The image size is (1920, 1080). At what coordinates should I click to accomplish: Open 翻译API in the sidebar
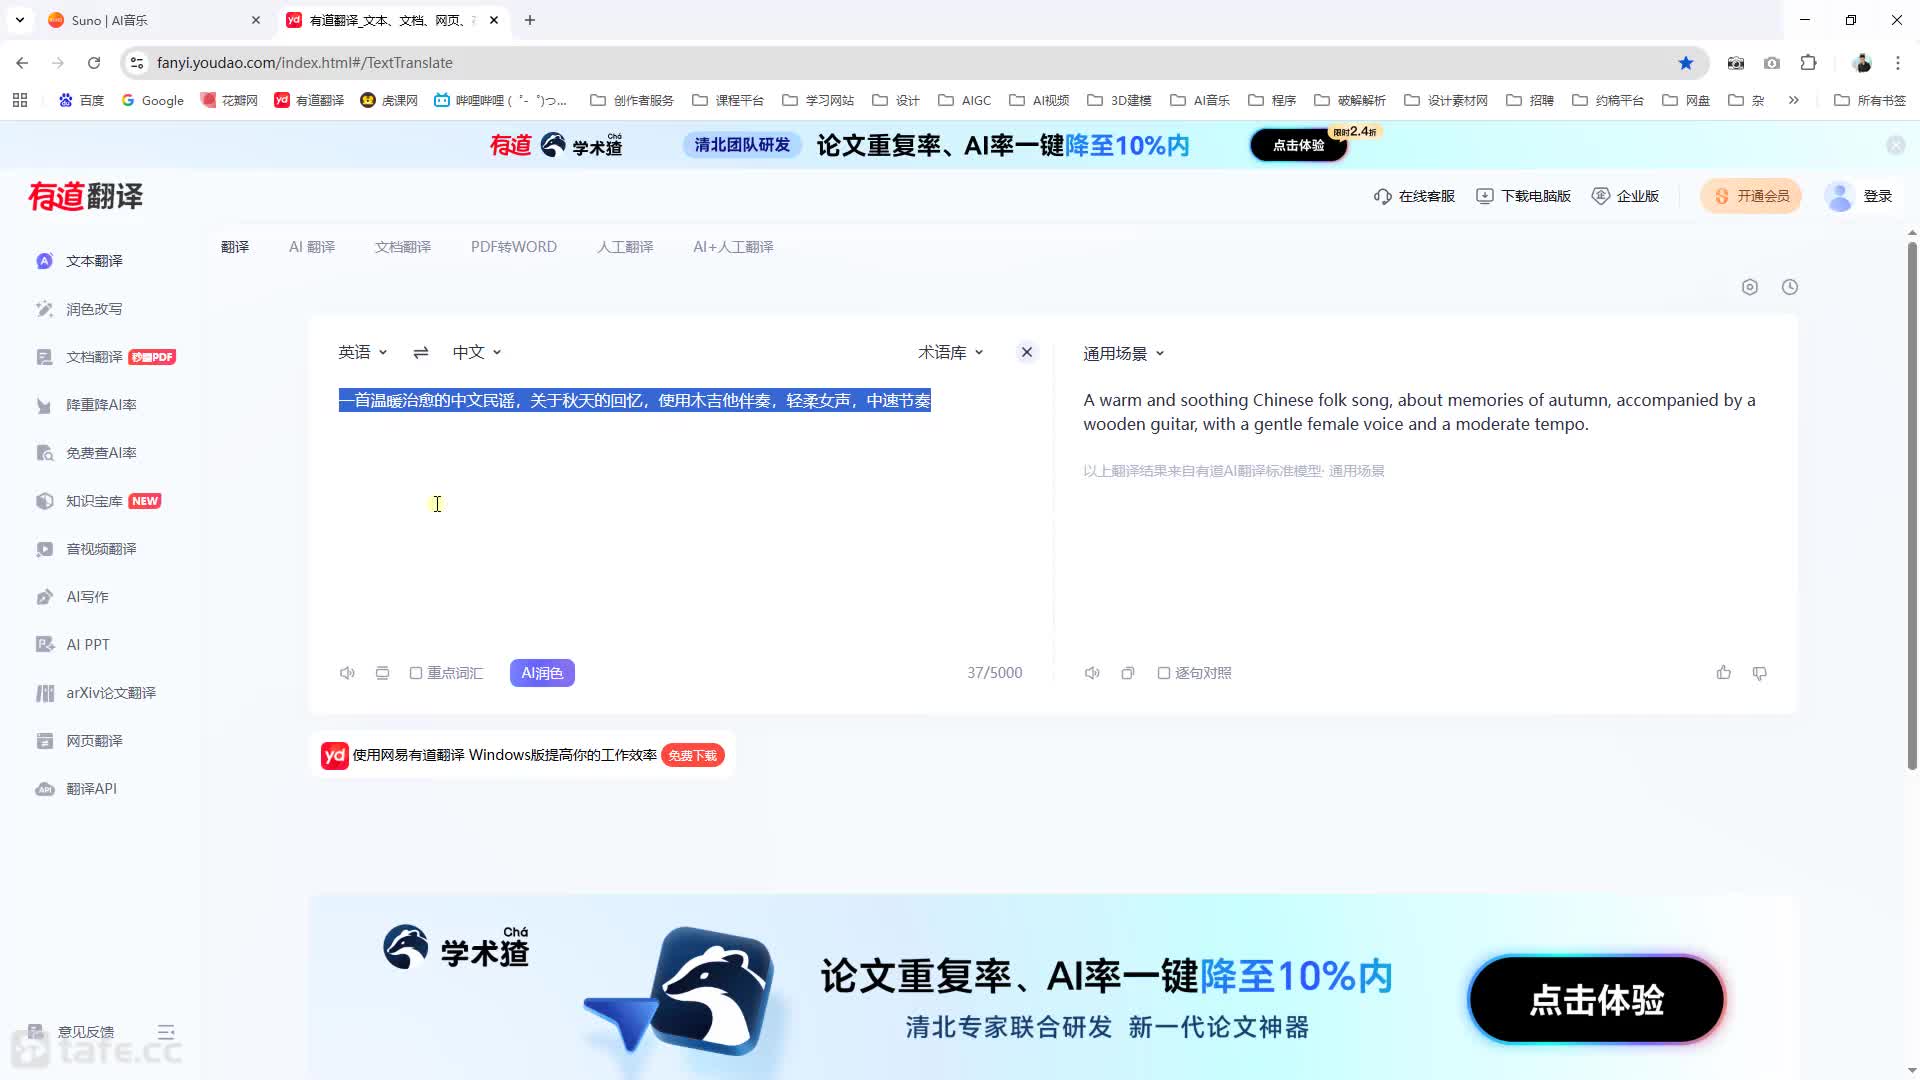click(x=91, y=789)
